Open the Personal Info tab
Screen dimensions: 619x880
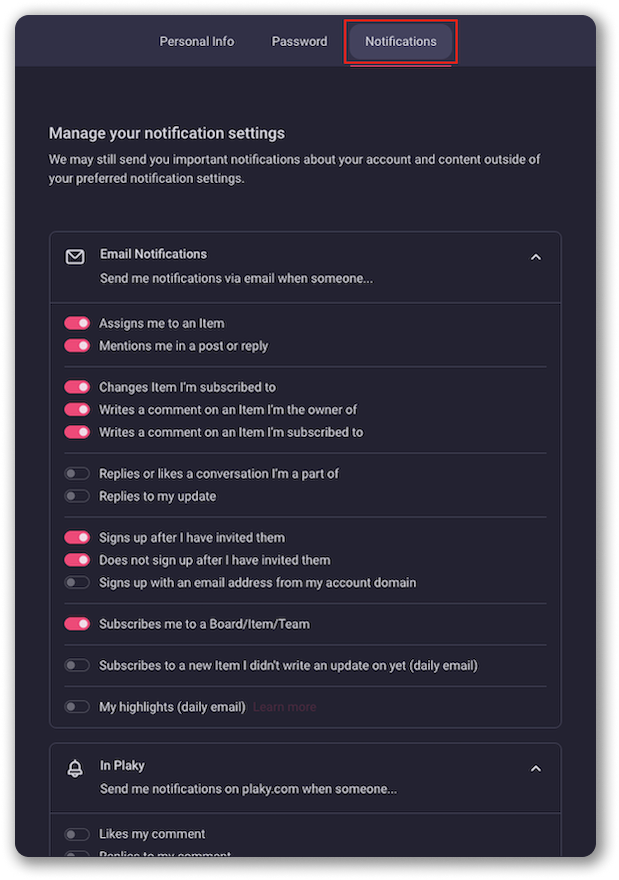(197, 41)
